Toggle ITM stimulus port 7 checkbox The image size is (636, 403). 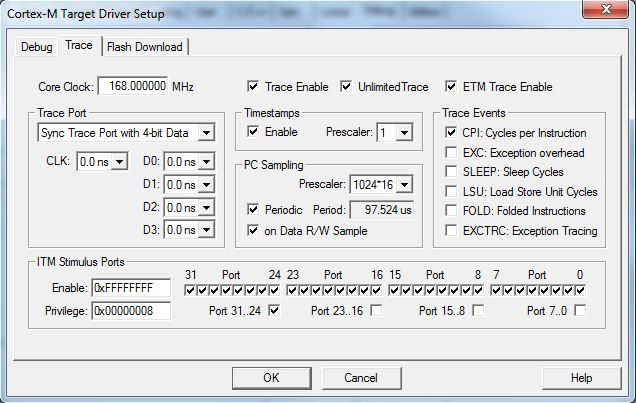(496, 290)
